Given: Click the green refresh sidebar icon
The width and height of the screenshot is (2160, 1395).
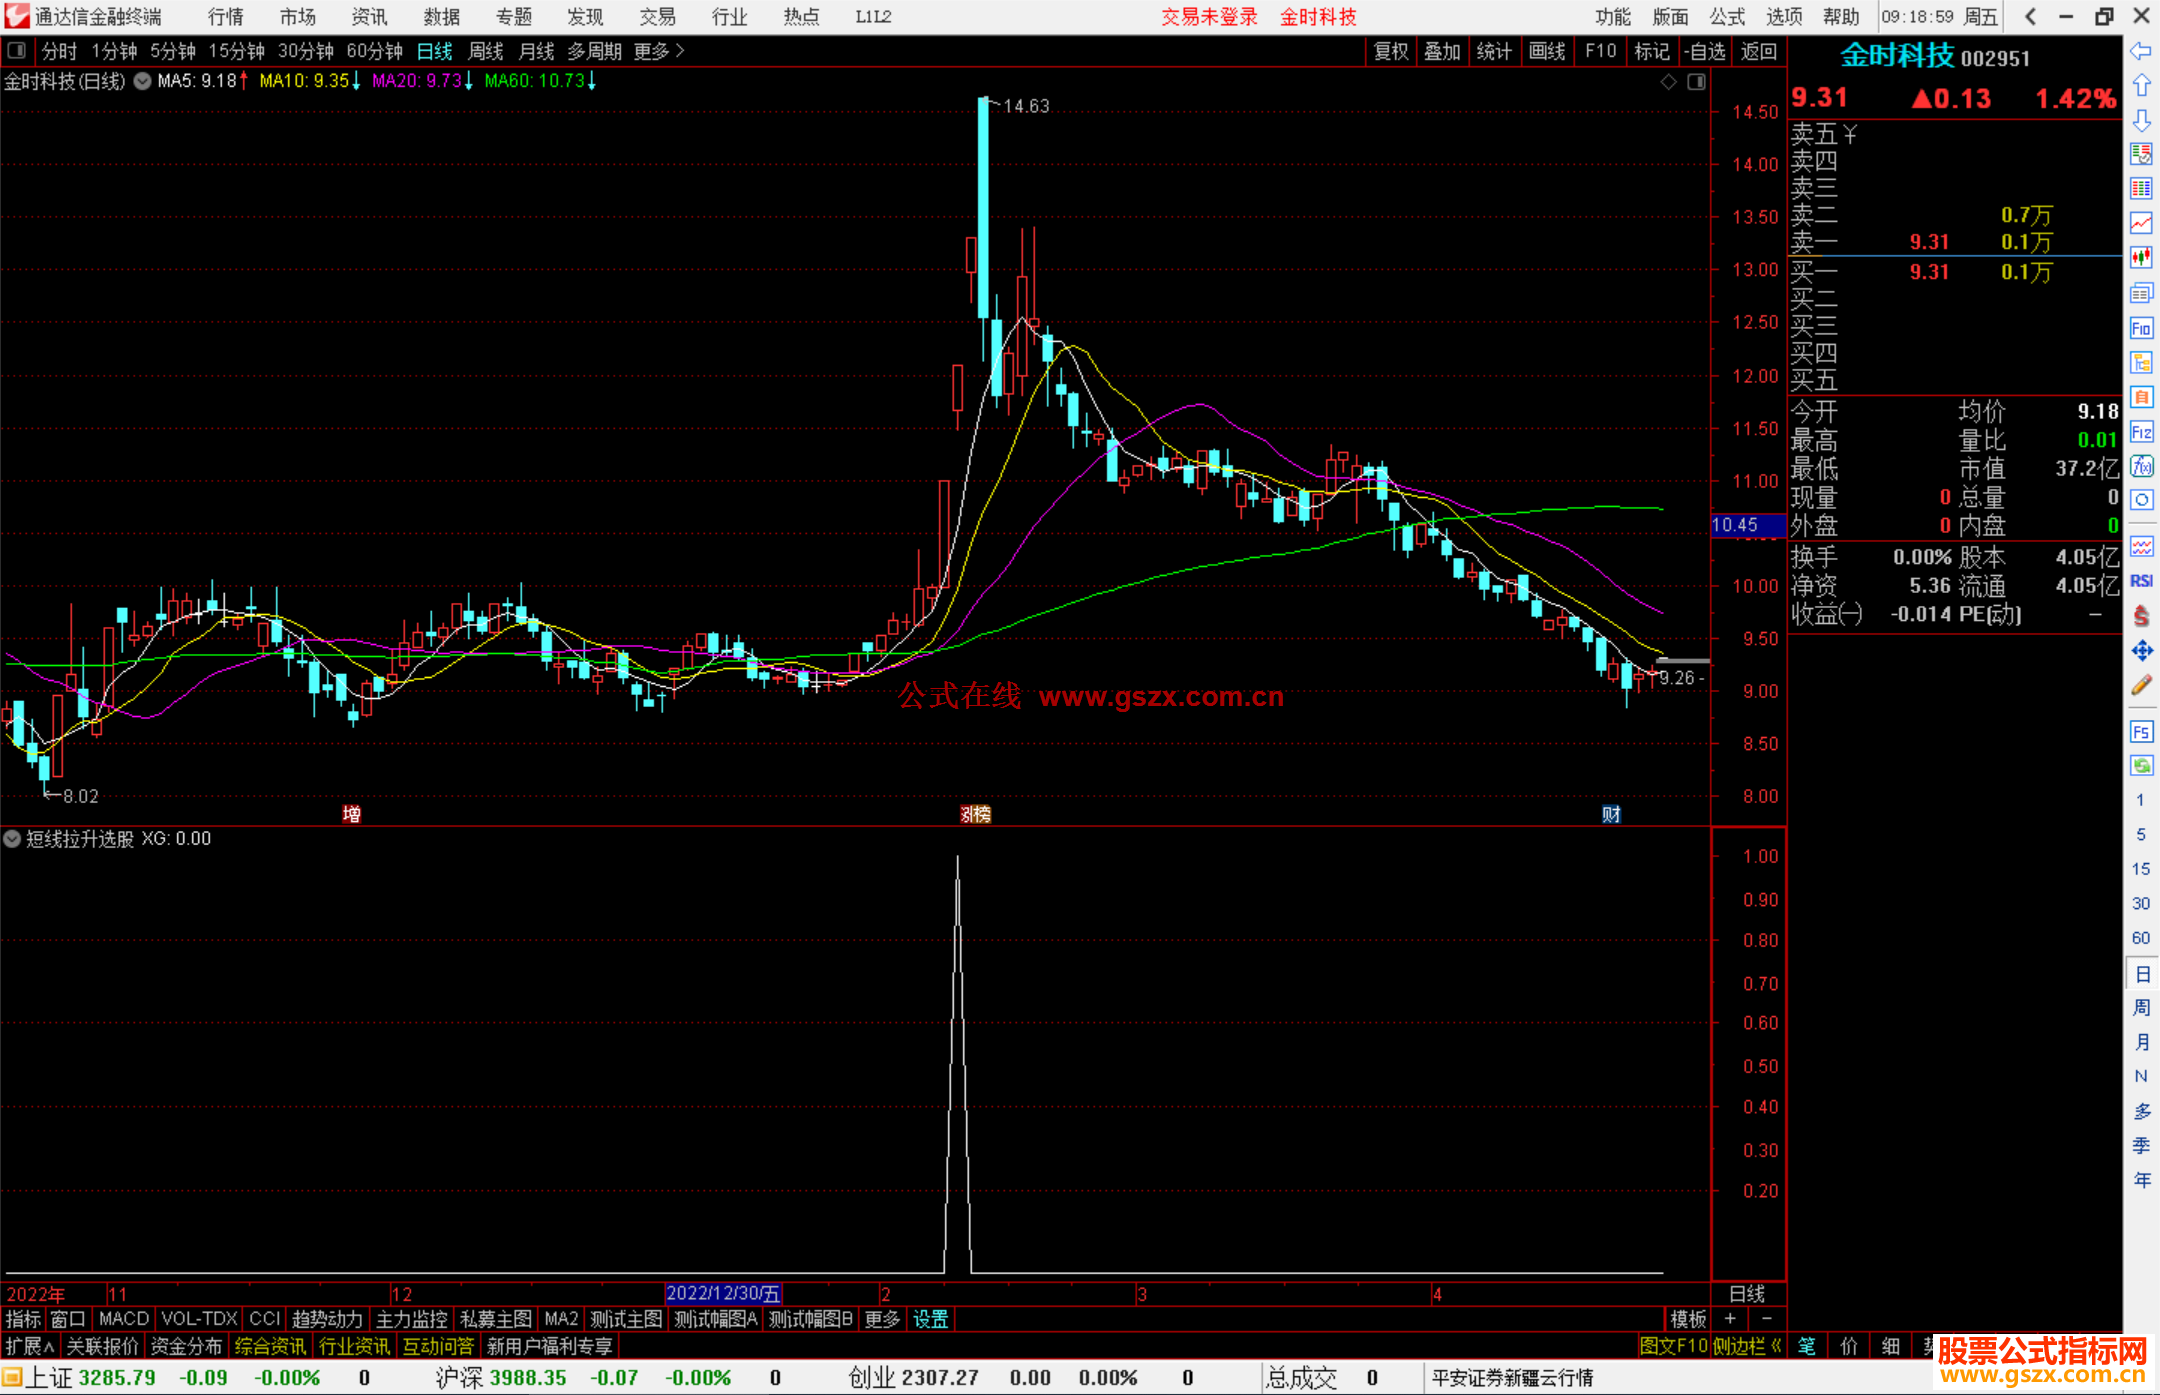Looking at the screenshot, I should pos(2141,766).
